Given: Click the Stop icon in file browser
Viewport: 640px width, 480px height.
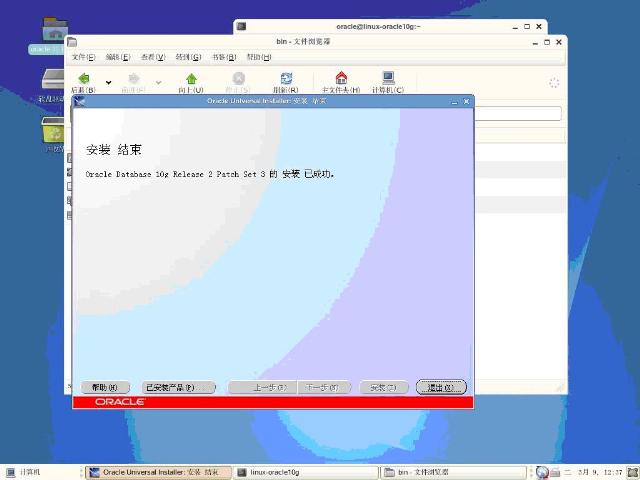Looking at the screenshot, I should tap(238, 82).
